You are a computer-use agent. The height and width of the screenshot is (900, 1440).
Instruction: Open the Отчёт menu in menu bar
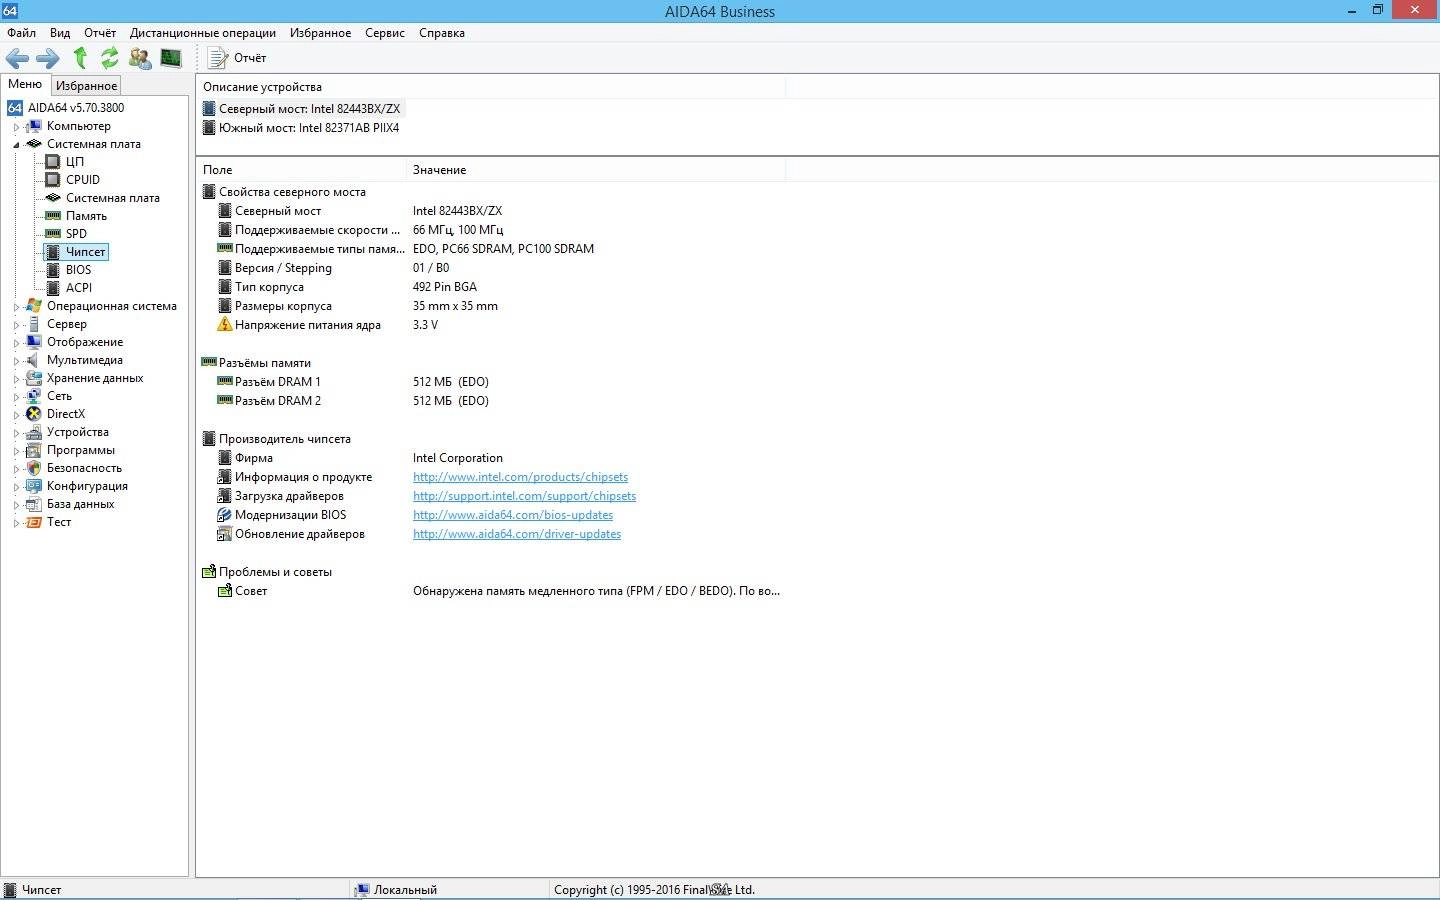coord(100,33)
